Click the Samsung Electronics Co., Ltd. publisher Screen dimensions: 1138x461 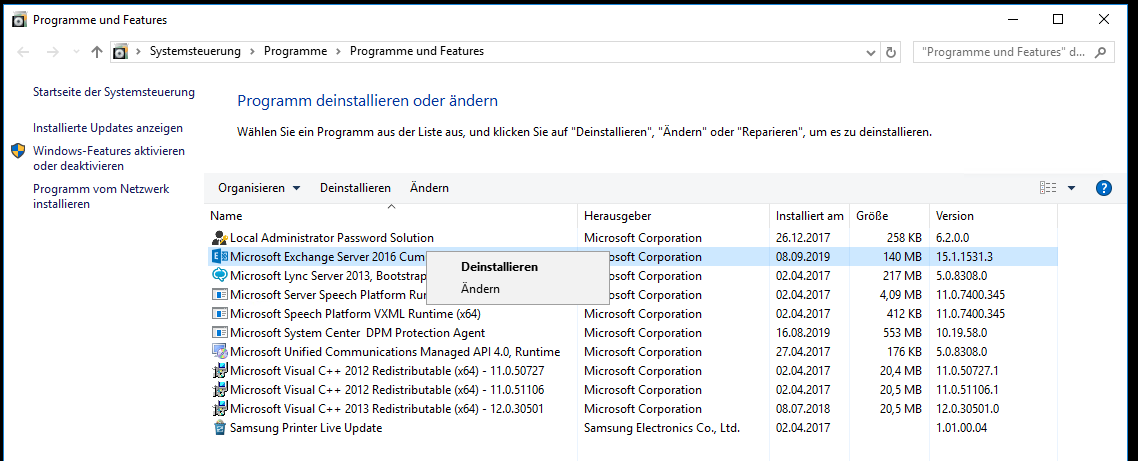click(662, 428)
